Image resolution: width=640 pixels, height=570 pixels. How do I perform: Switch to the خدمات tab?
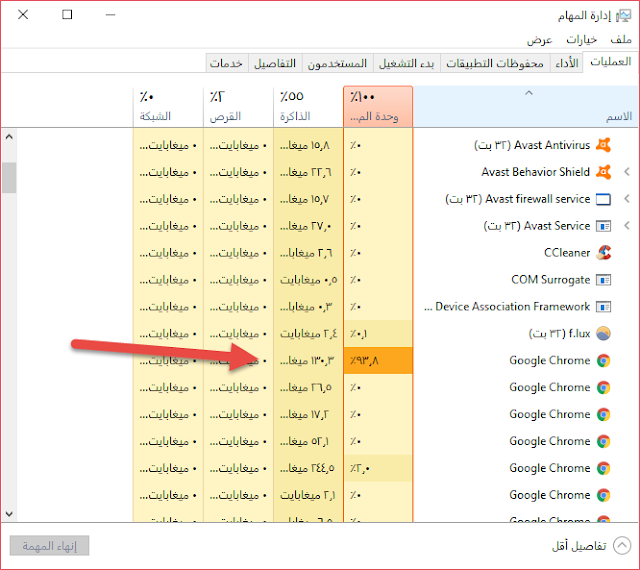click(x=227, y=63)
